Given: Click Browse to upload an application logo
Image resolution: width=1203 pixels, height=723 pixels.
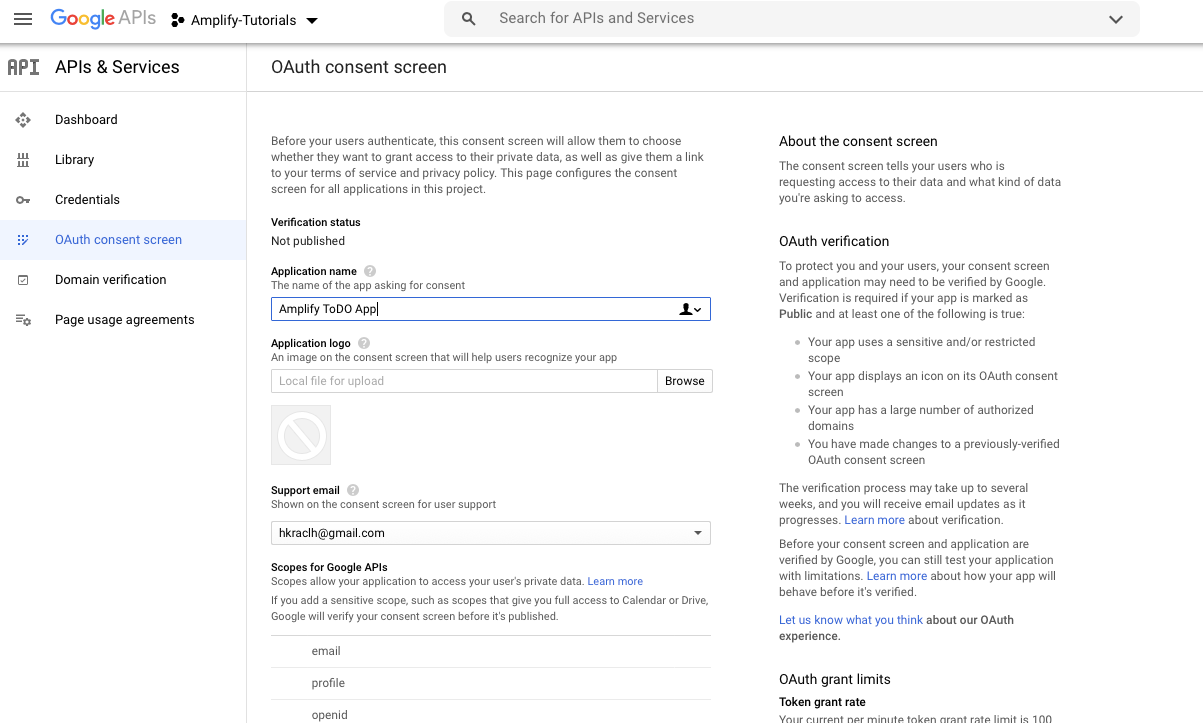Looking at the screenshot, I should (684, 380).
